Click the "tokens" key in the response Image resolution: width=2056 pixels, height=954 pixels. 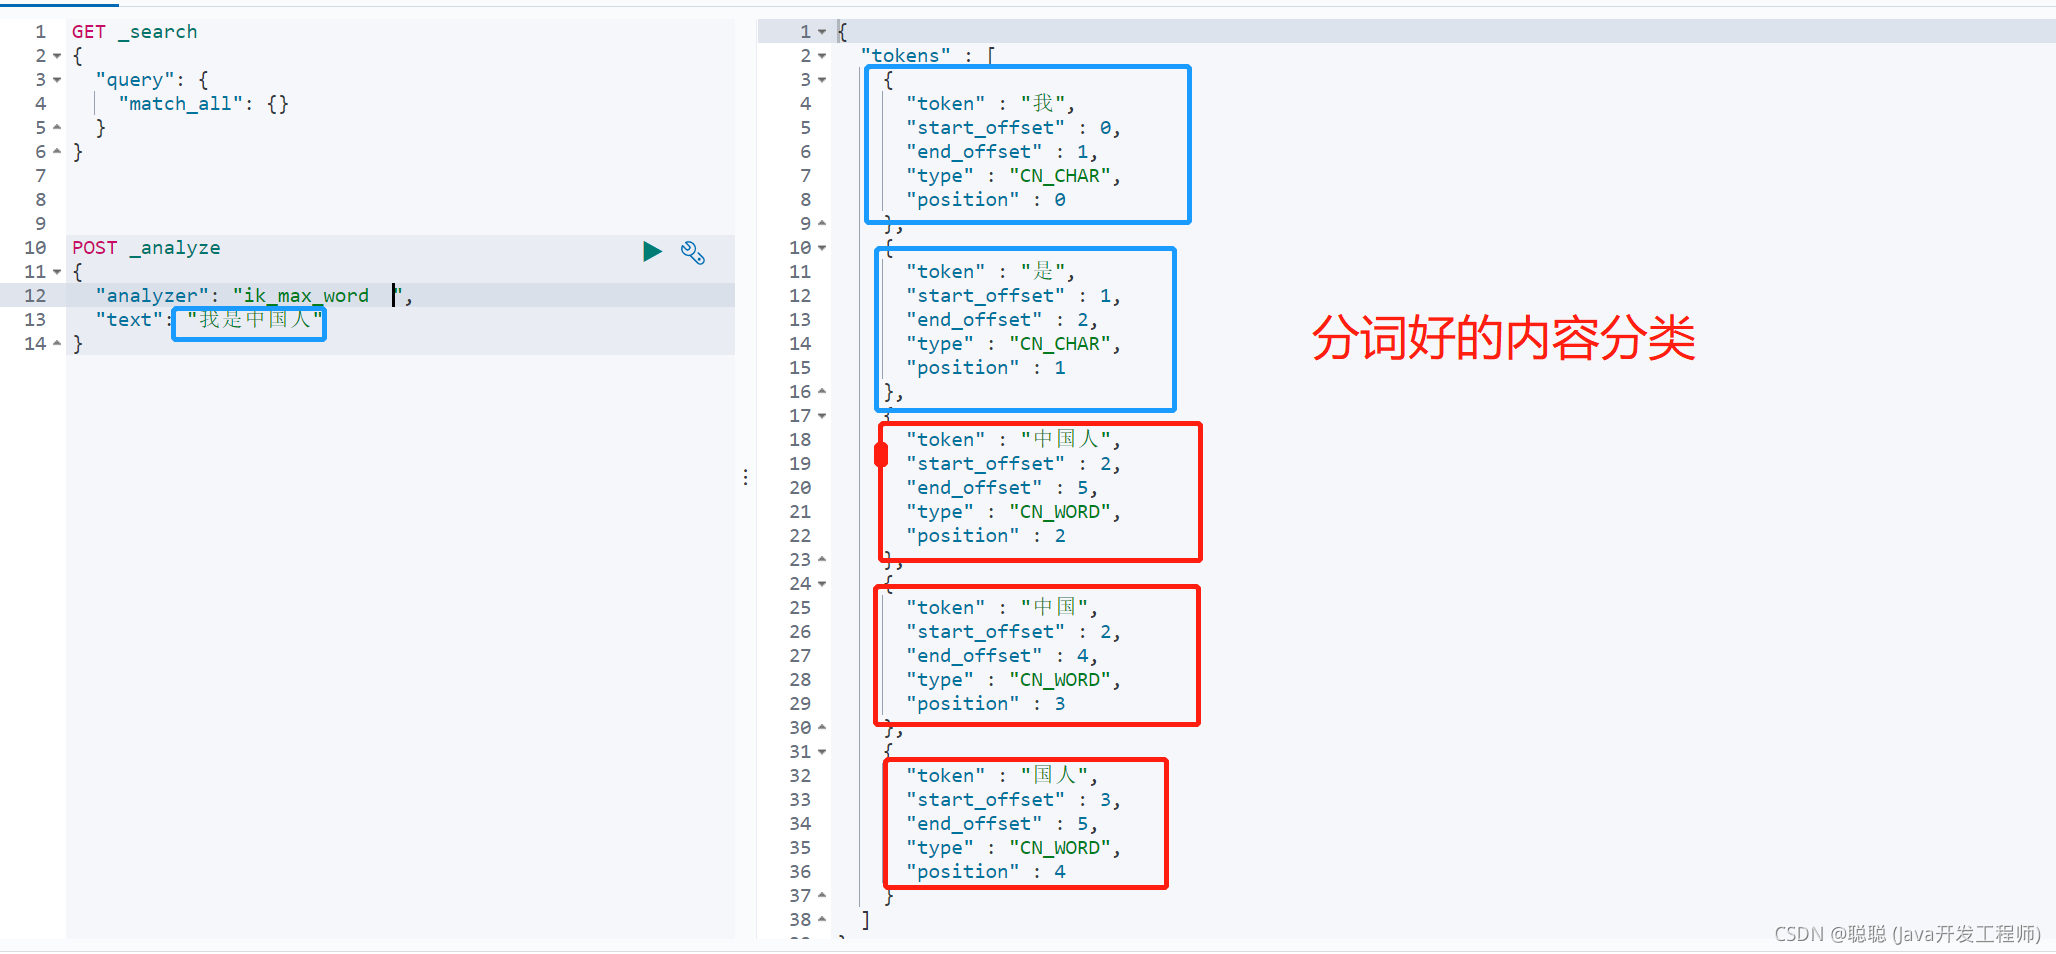pos(905,56)
